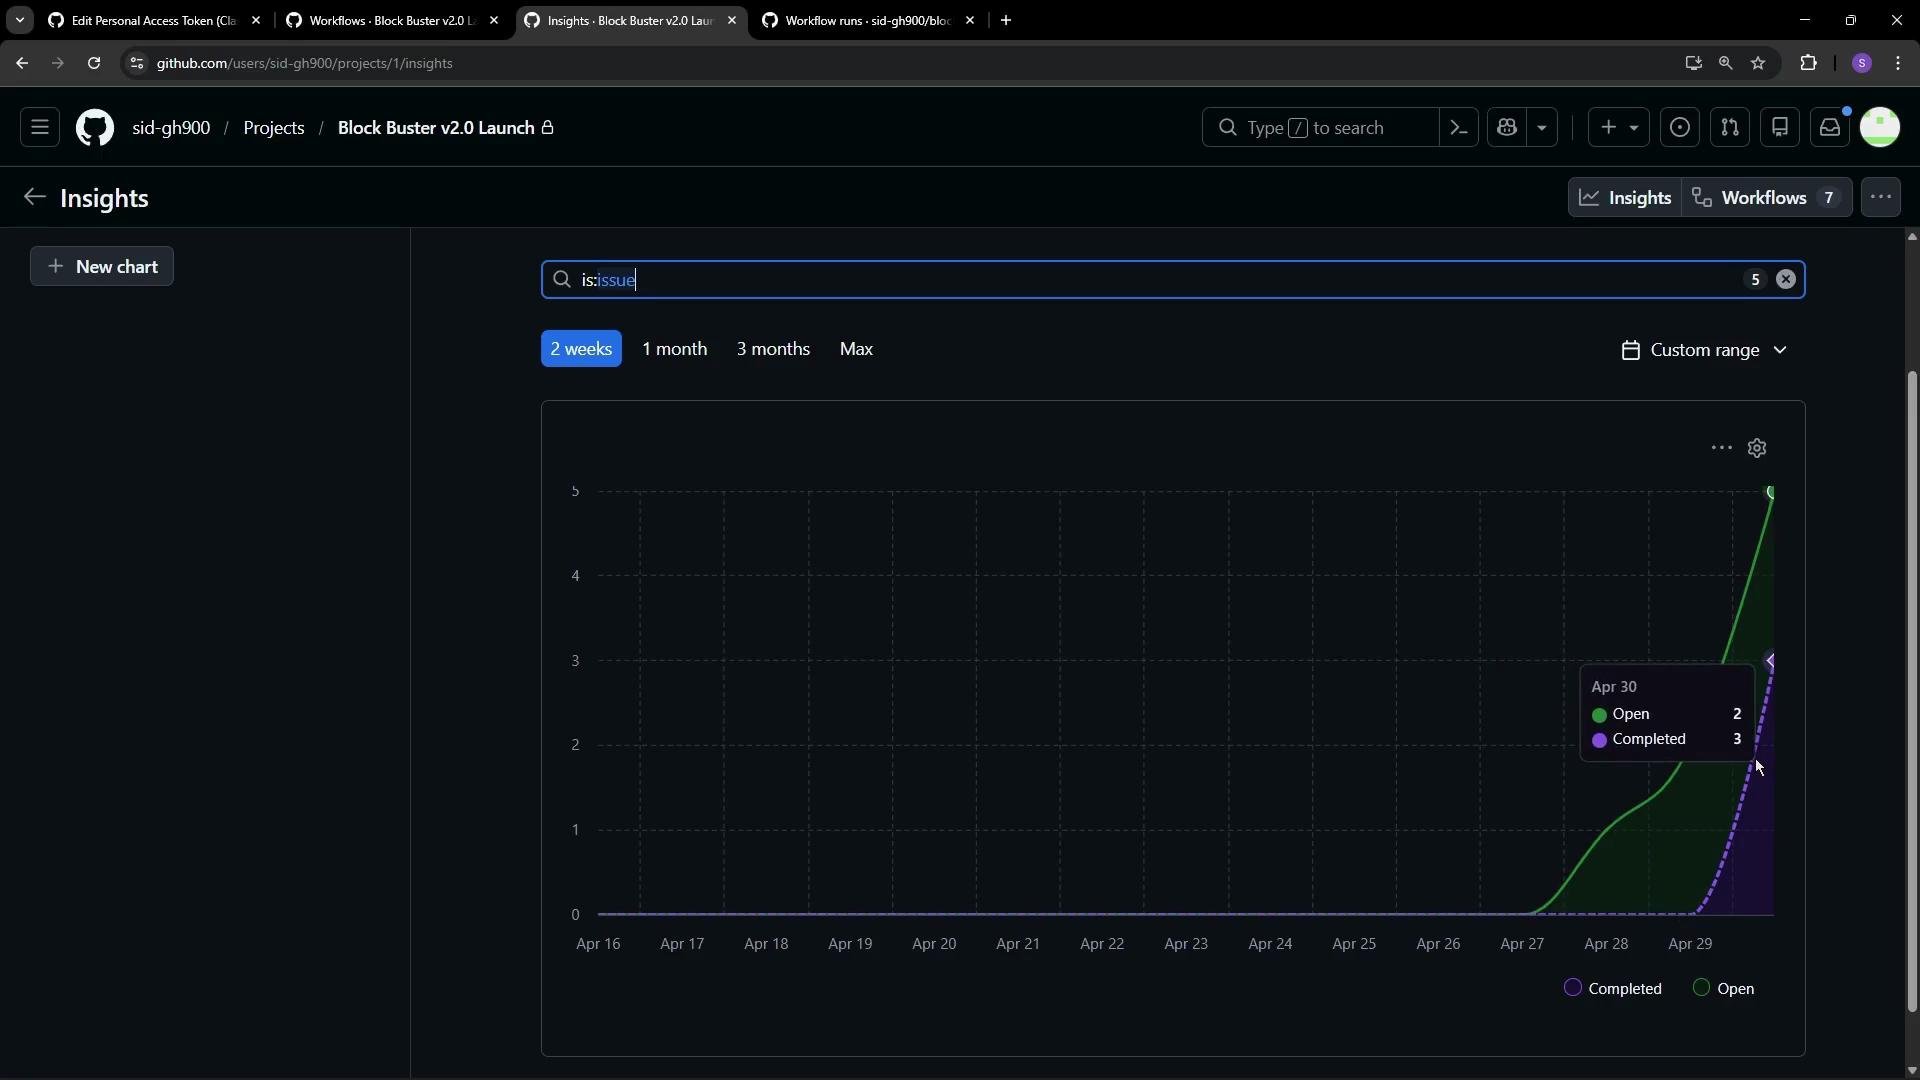Open a new browser tab
Viewport: 1920px width, 1080px height.
tap(1006, 20)
